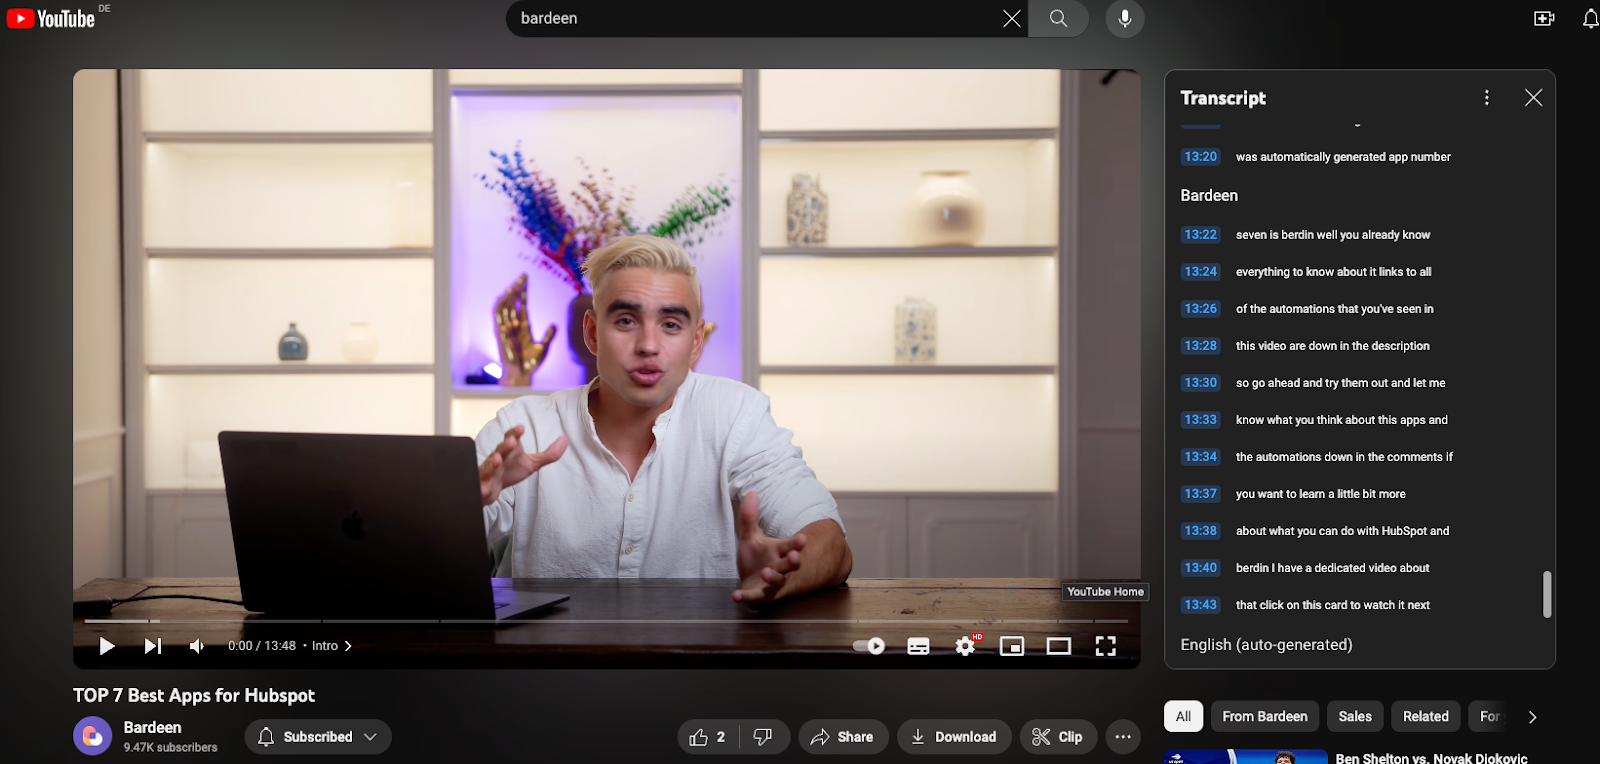Toggle the autoplay switch
Viewport: 1600px width, 764px height.
pos(869,646)
